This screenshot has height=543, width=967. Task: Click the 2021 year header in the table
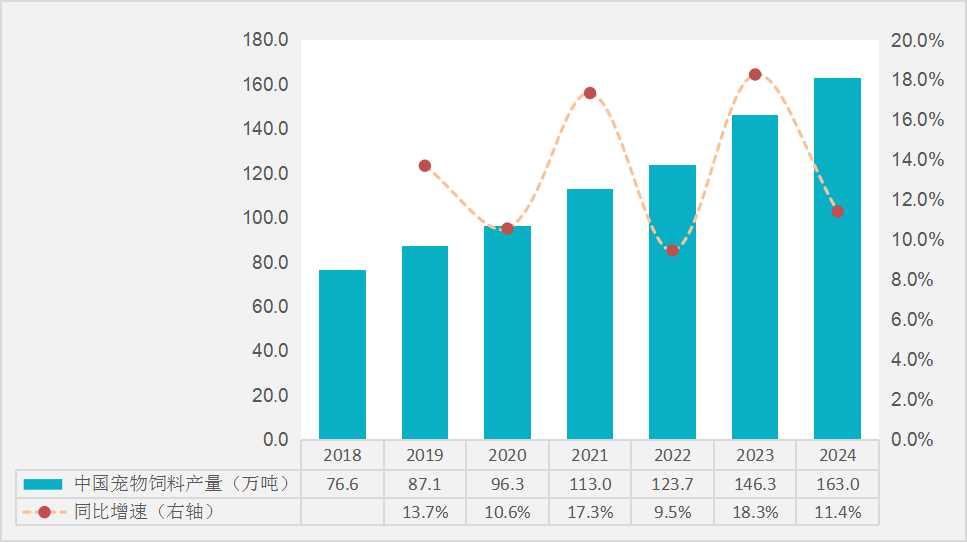590,455
